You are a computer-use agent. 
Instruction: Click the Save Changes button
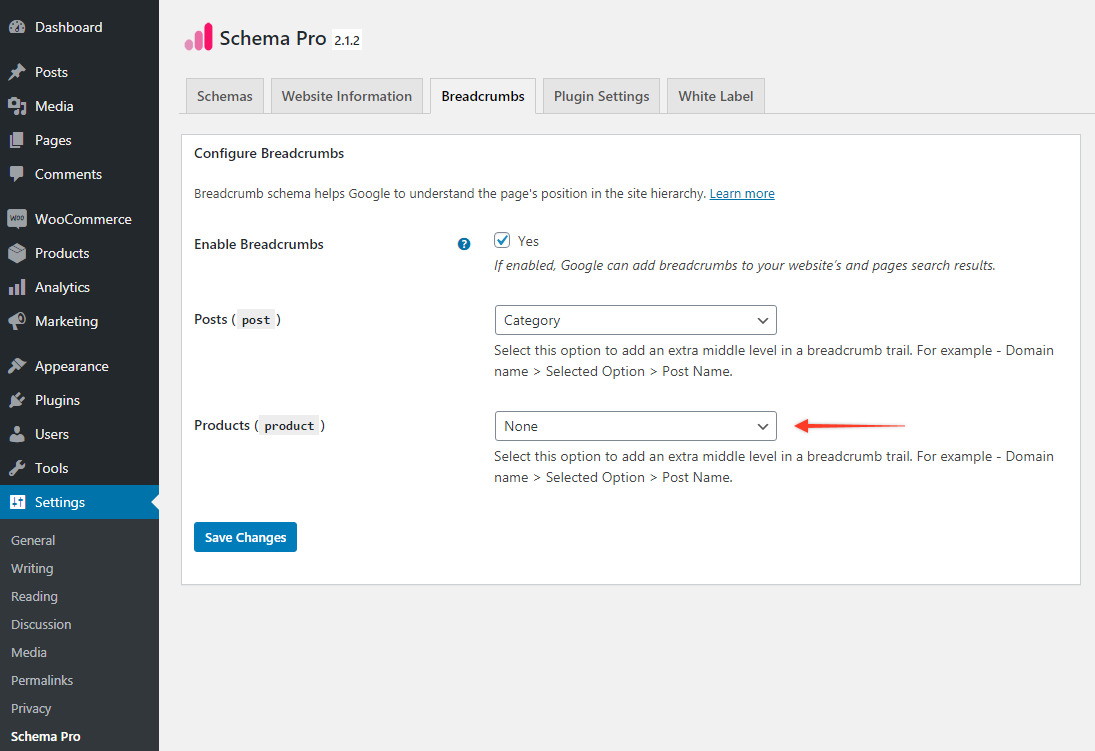(245, 537)
